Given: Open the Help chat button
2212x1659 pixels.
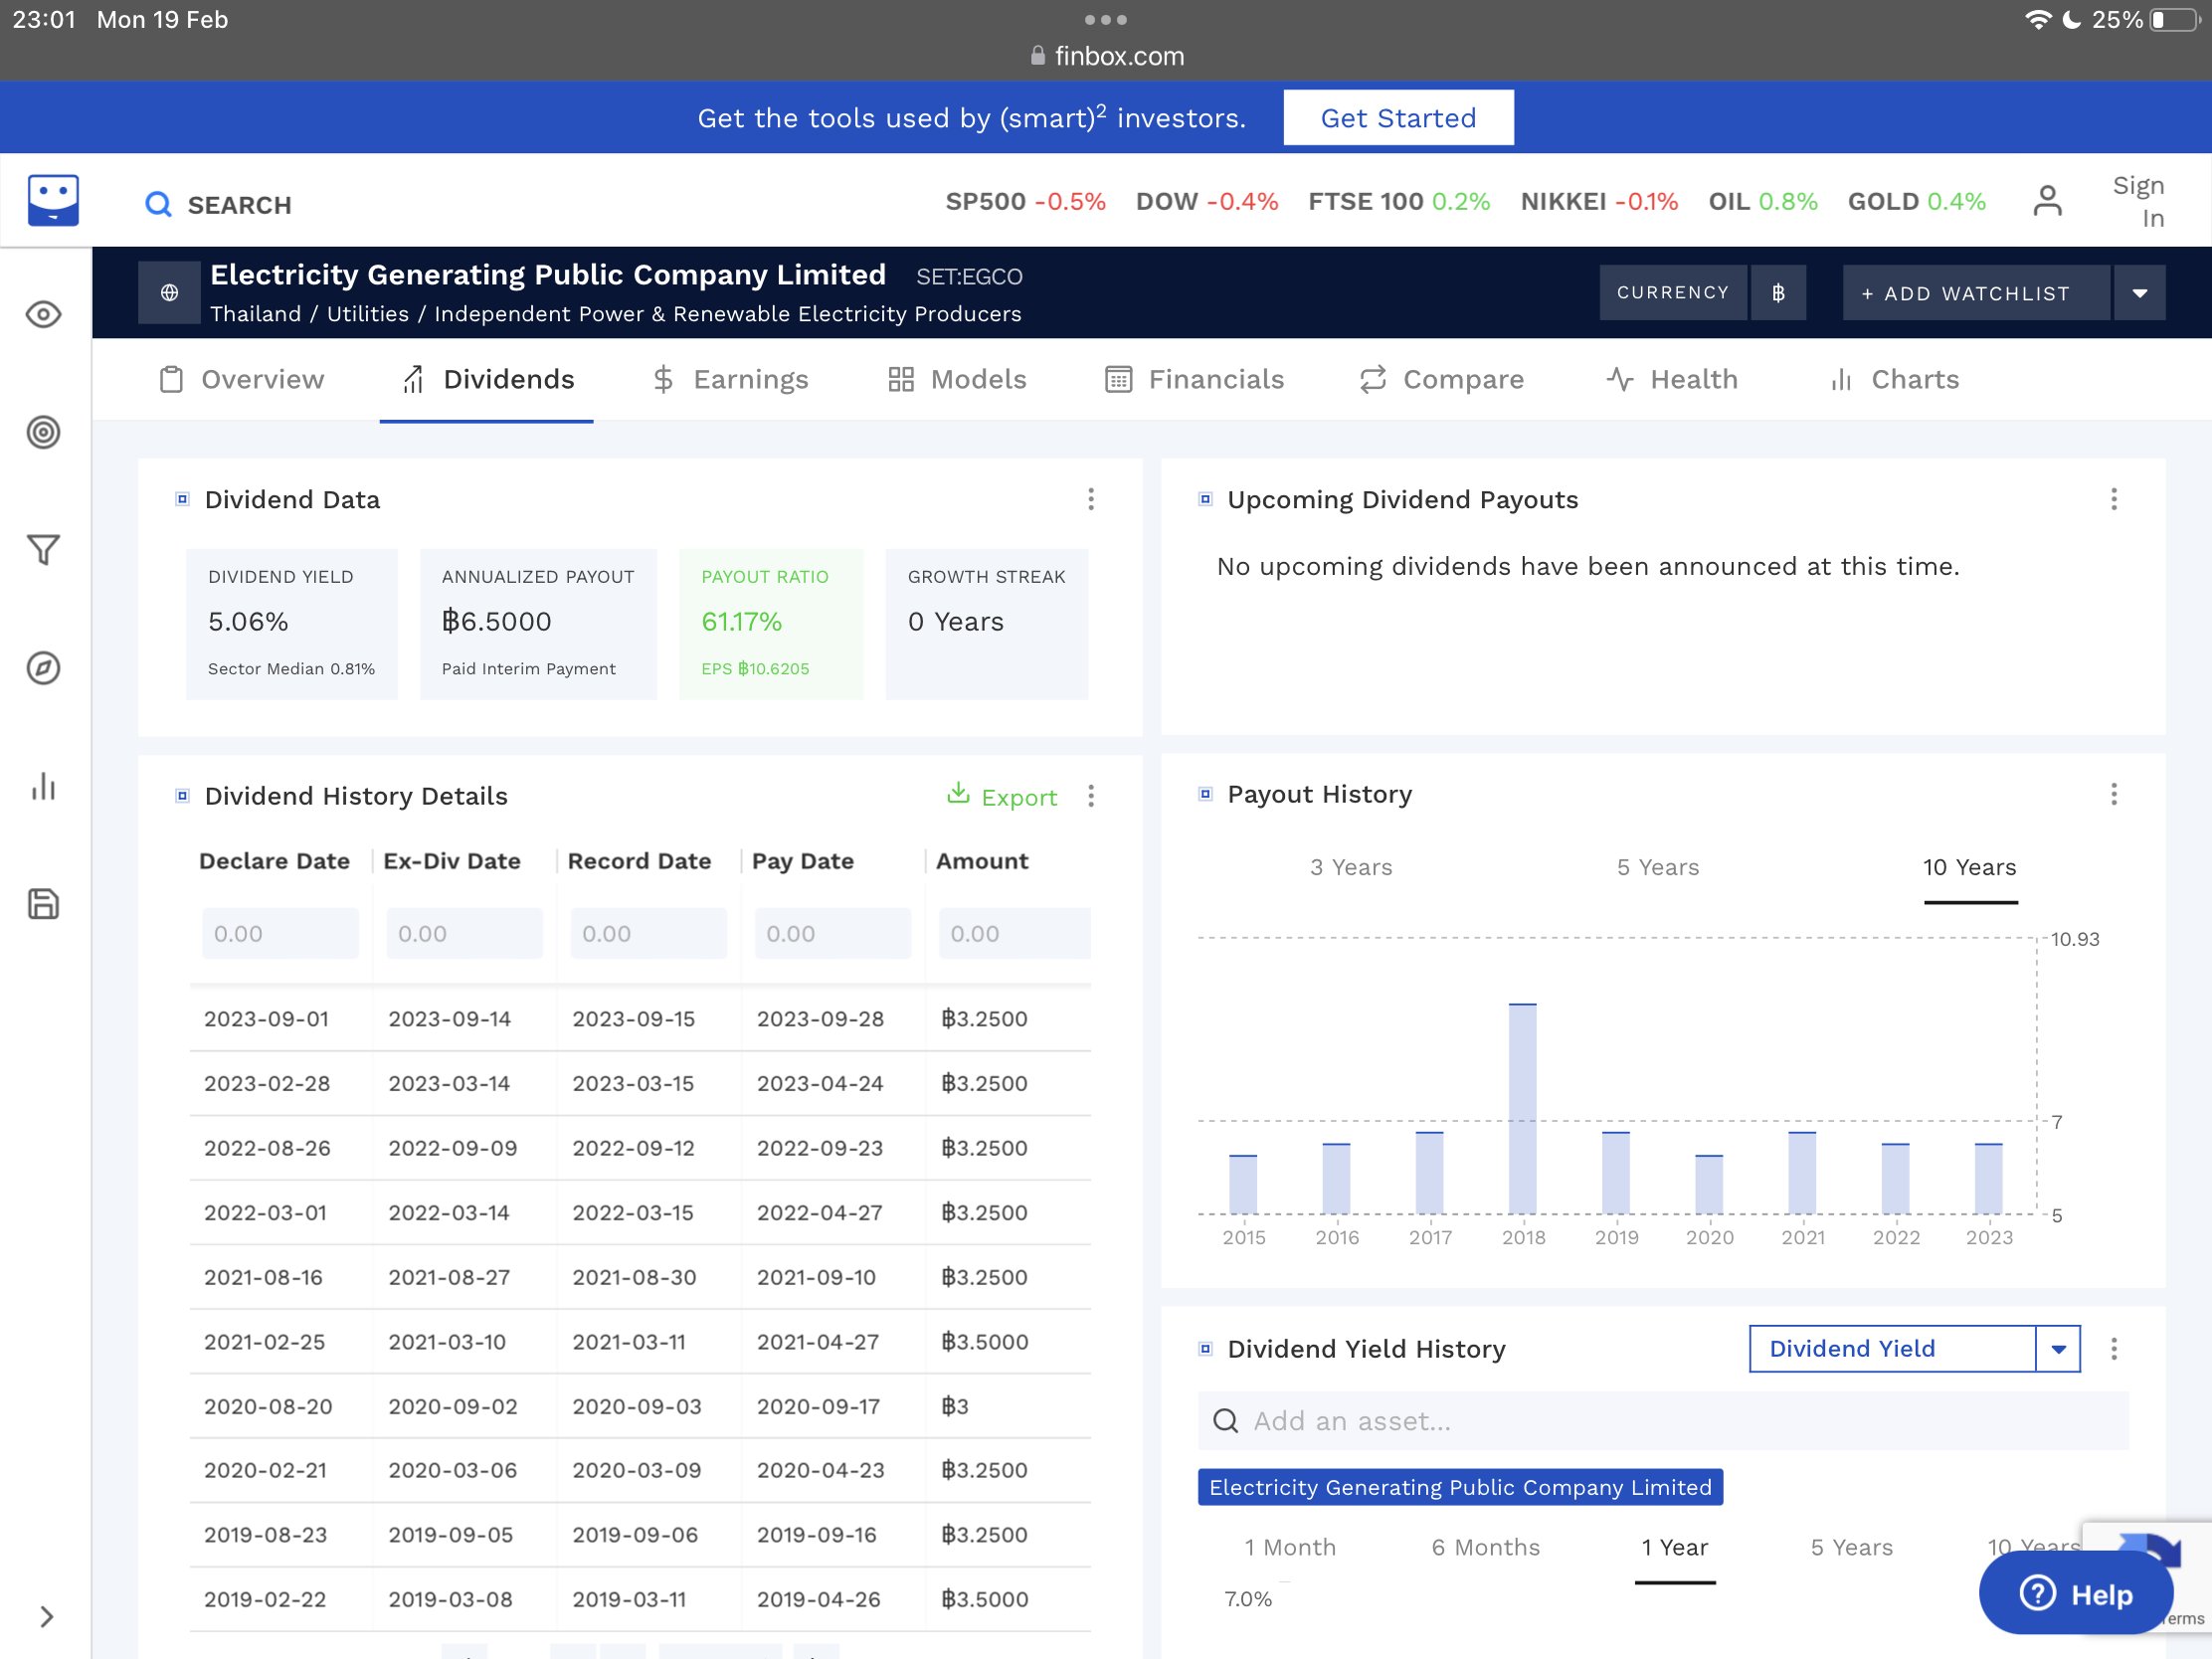Looking at the screenshot, I should tap(2076, 1593).
